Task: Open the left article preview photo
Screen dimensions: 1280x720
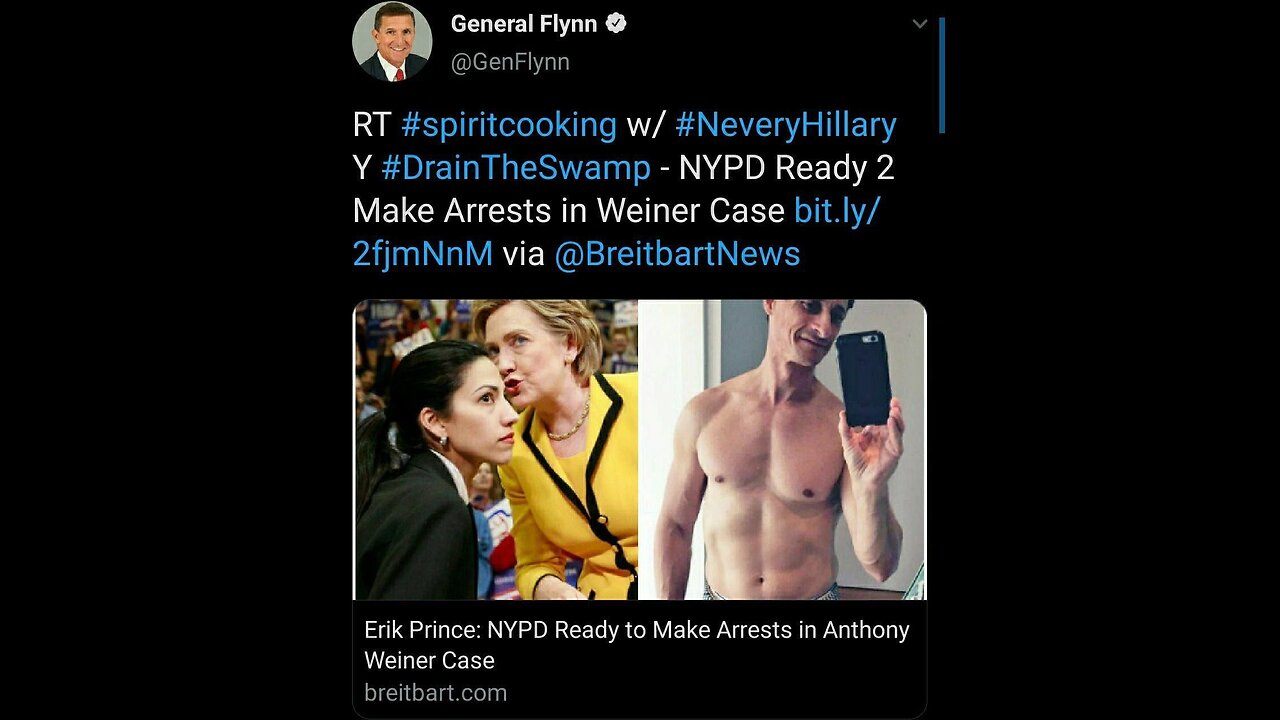Action: tap(496, 450)
